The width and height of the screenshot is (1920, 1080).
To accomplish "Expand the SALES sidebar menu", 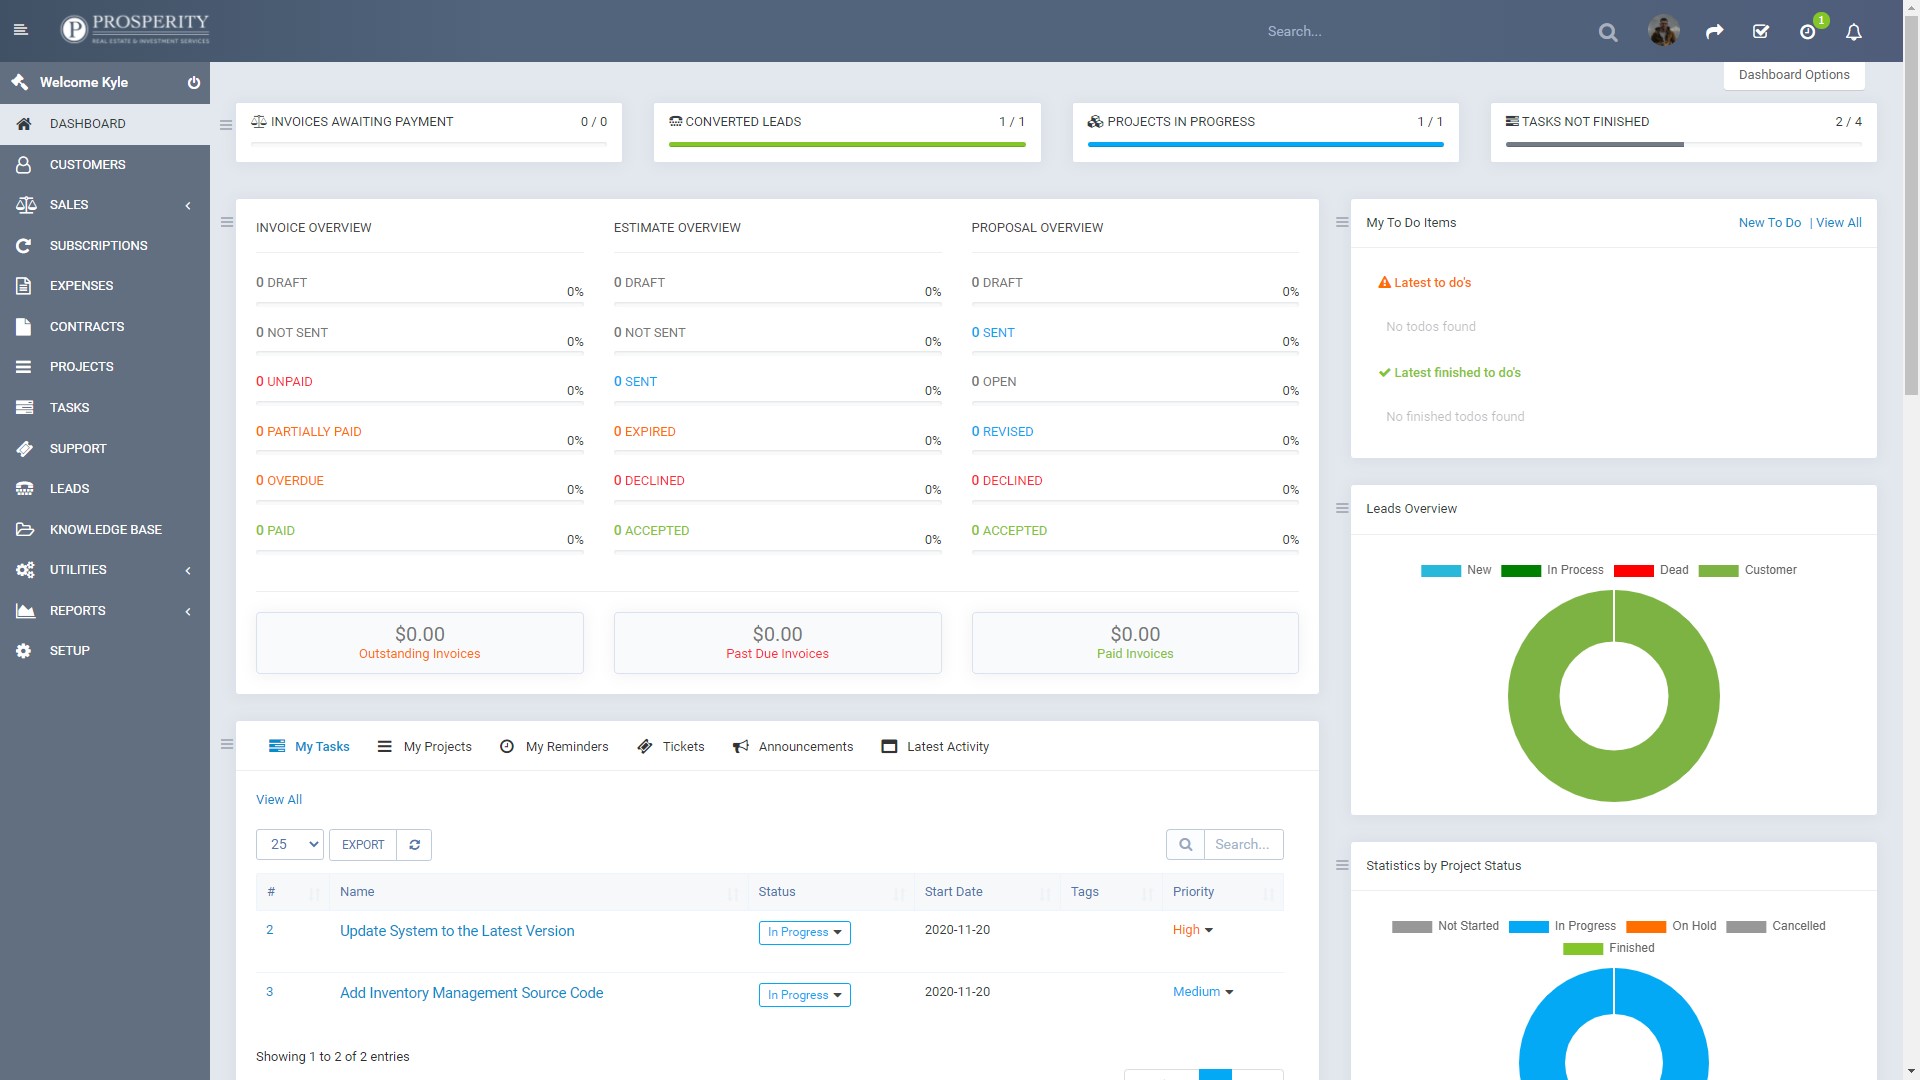I will (105, 205).
